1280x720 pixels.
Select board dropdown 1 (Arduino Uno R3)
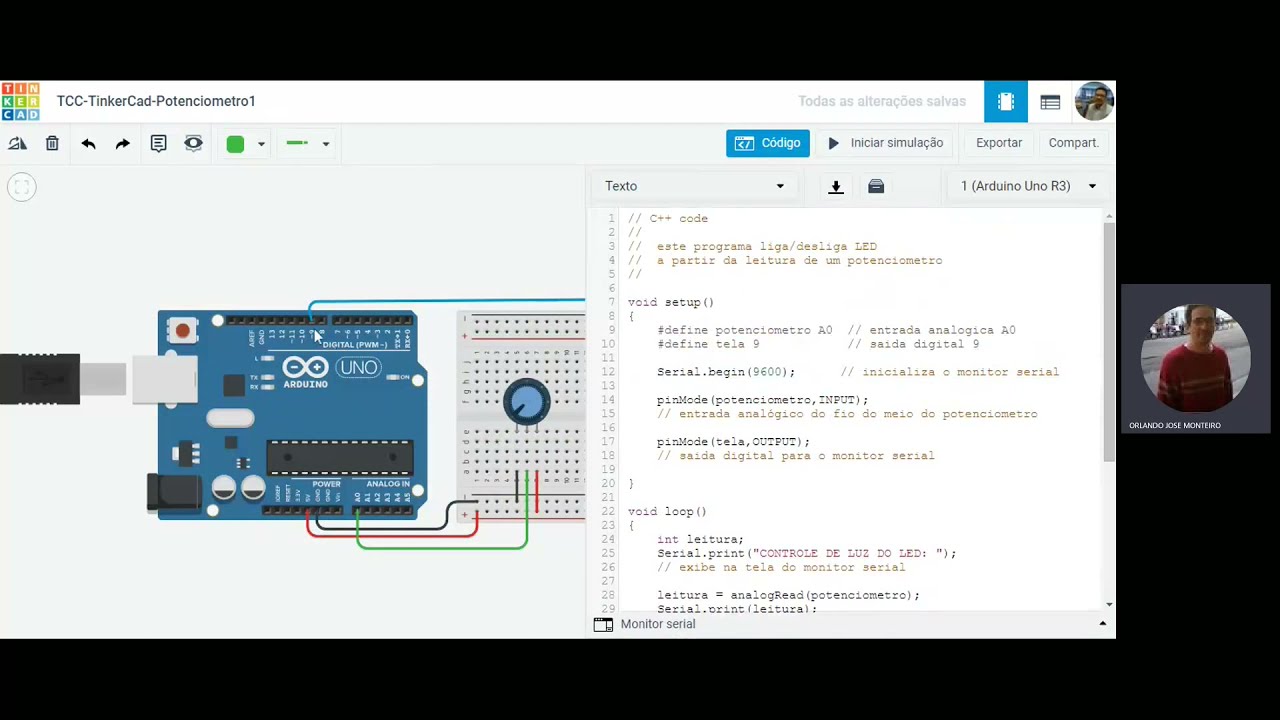[1028, 186]
